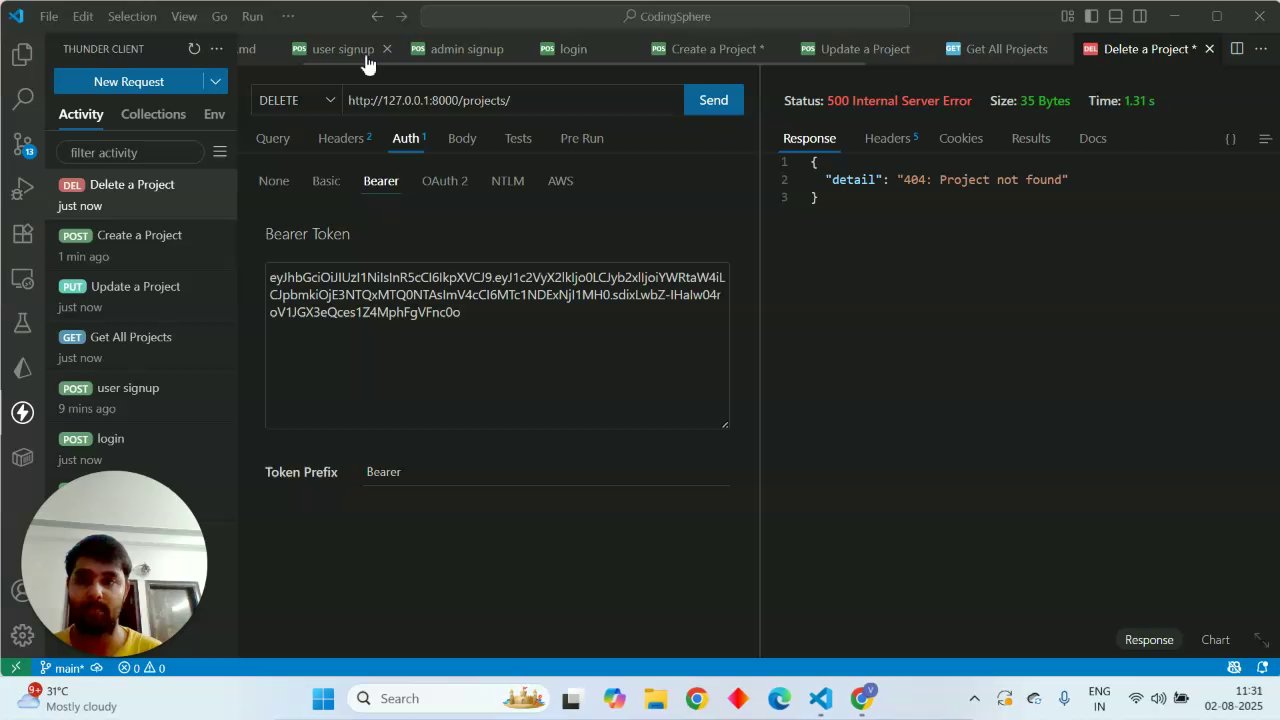Show response as formatted JSON braces
This screenshot has width=1280, height=720.
tap(1231, 139)
